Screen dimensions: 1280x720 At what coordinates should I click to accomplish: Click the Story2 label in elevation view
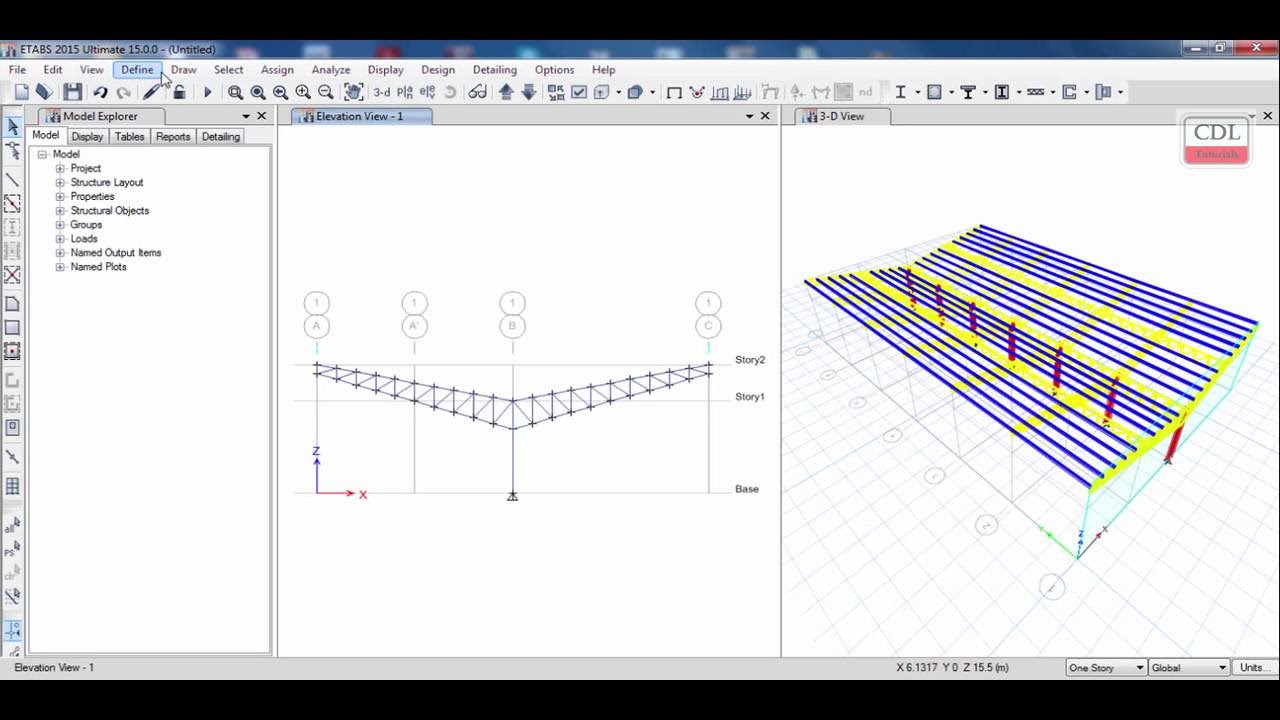point(750,360)
